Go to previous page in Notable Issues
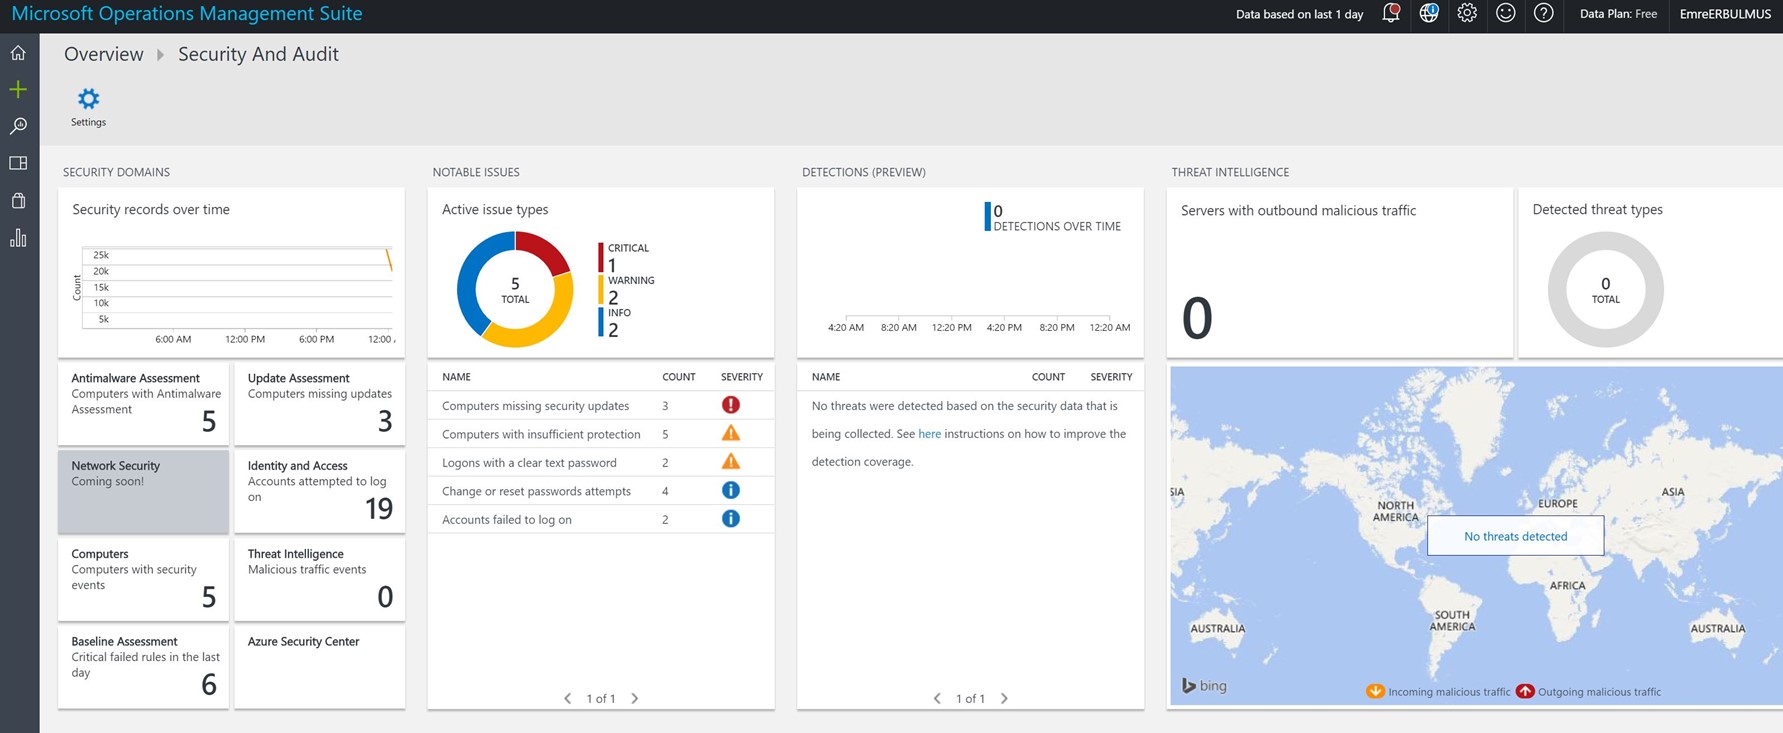 click(x=568, y=698)
